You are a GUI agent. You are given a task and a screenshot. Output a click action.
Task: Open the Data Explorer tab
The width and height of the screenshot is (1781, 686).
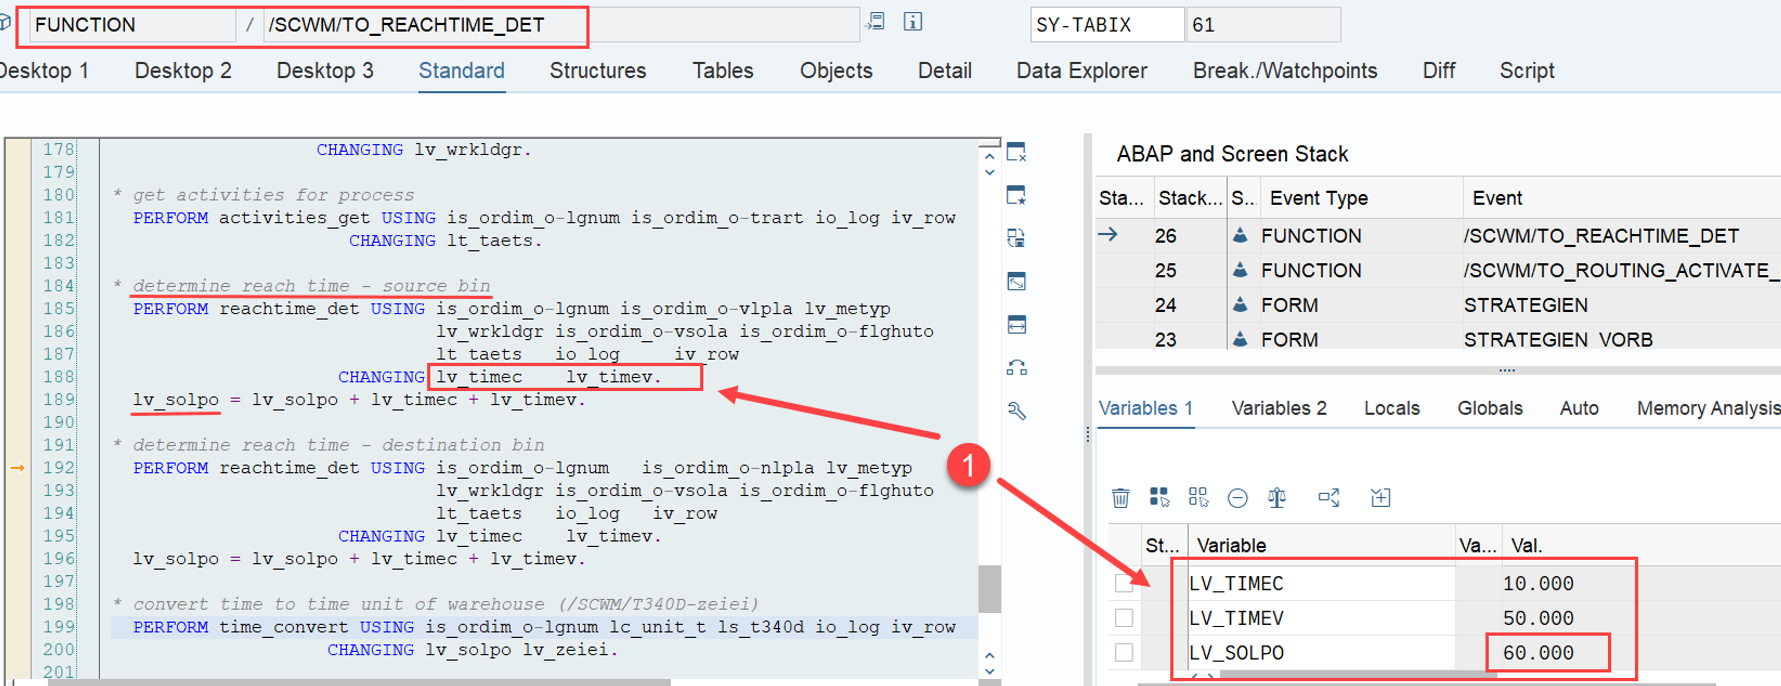1082,71
